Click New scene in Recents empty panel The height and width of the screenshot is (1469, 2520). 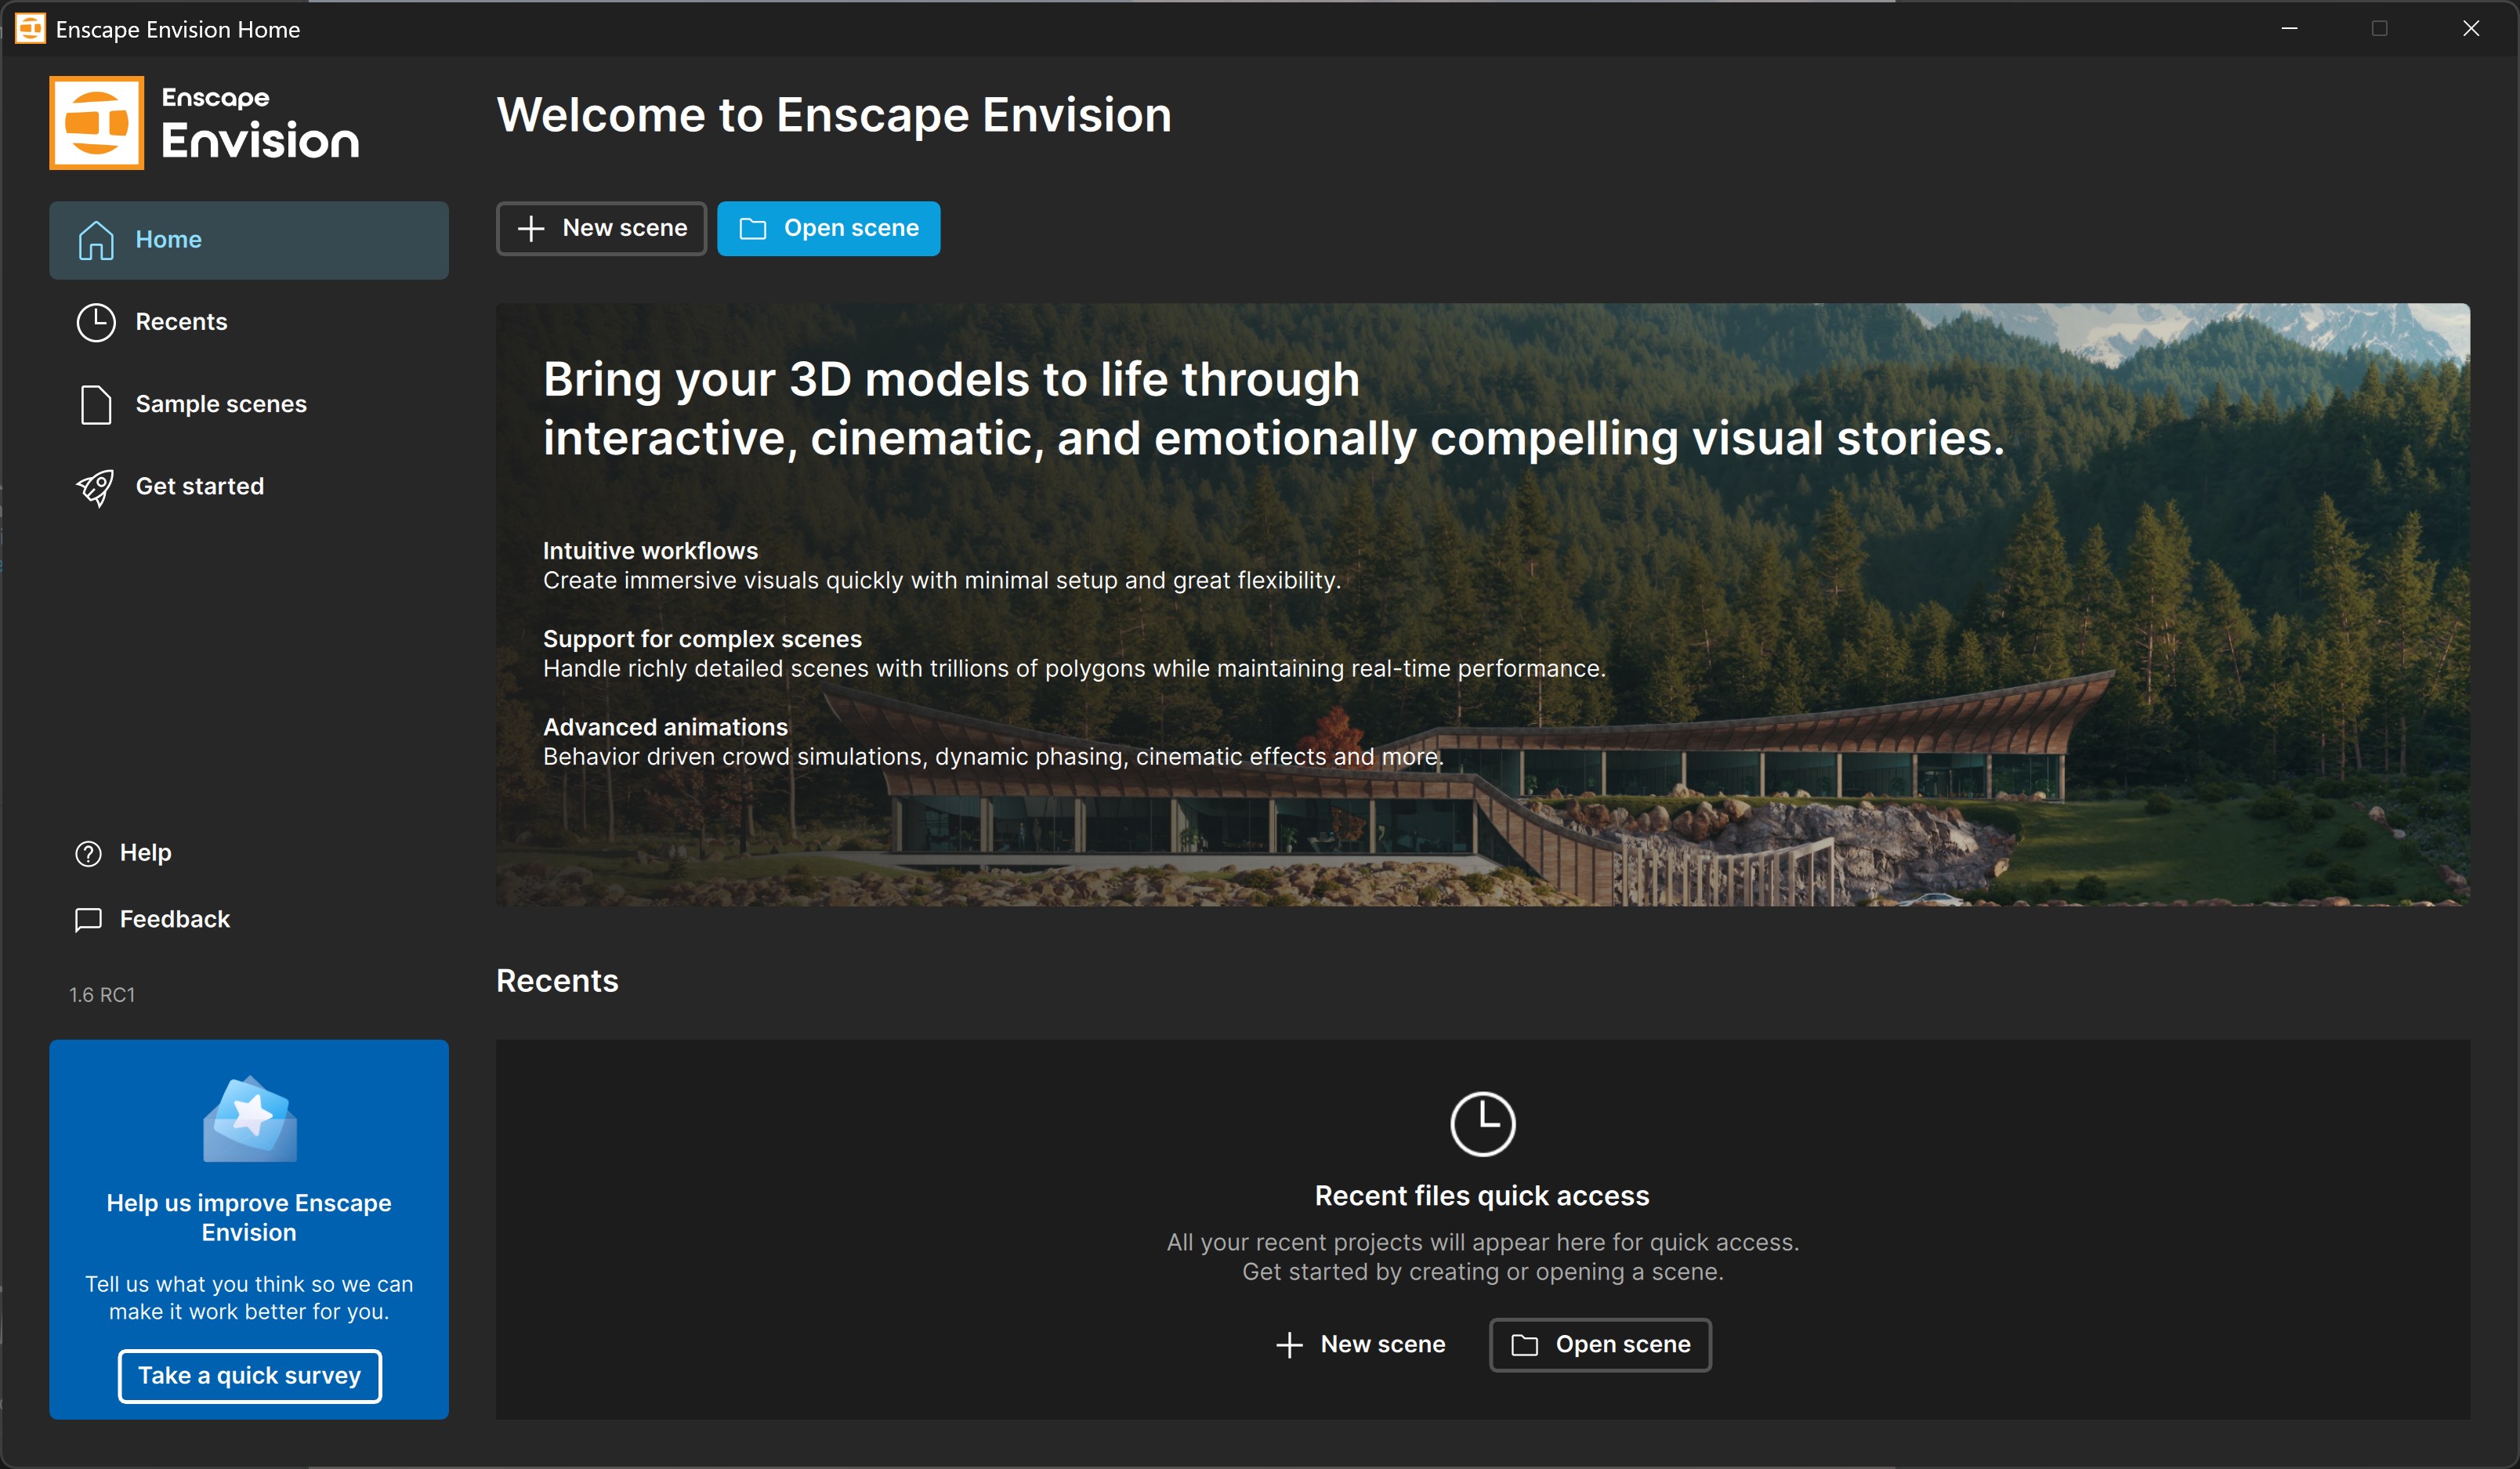coord(1361,1345)
